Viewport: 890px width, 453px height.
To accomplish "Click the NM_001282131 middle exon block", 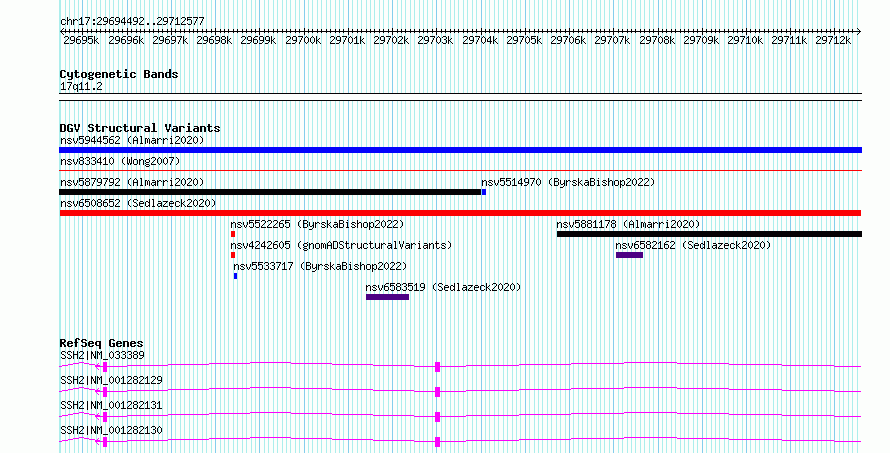I will tap(438, 417).
